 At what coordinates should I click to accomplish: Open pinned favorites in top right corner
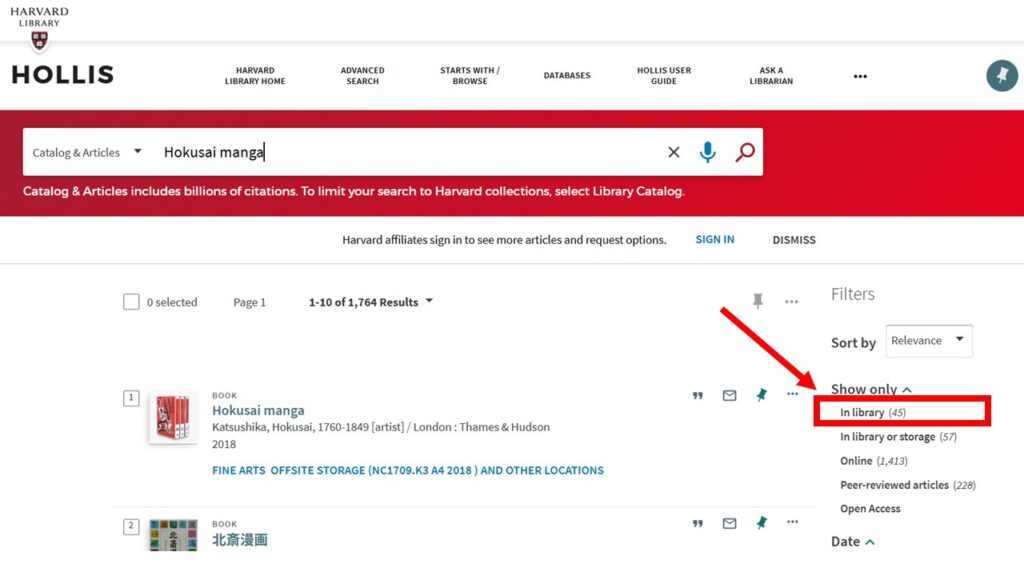[1001, 76]
